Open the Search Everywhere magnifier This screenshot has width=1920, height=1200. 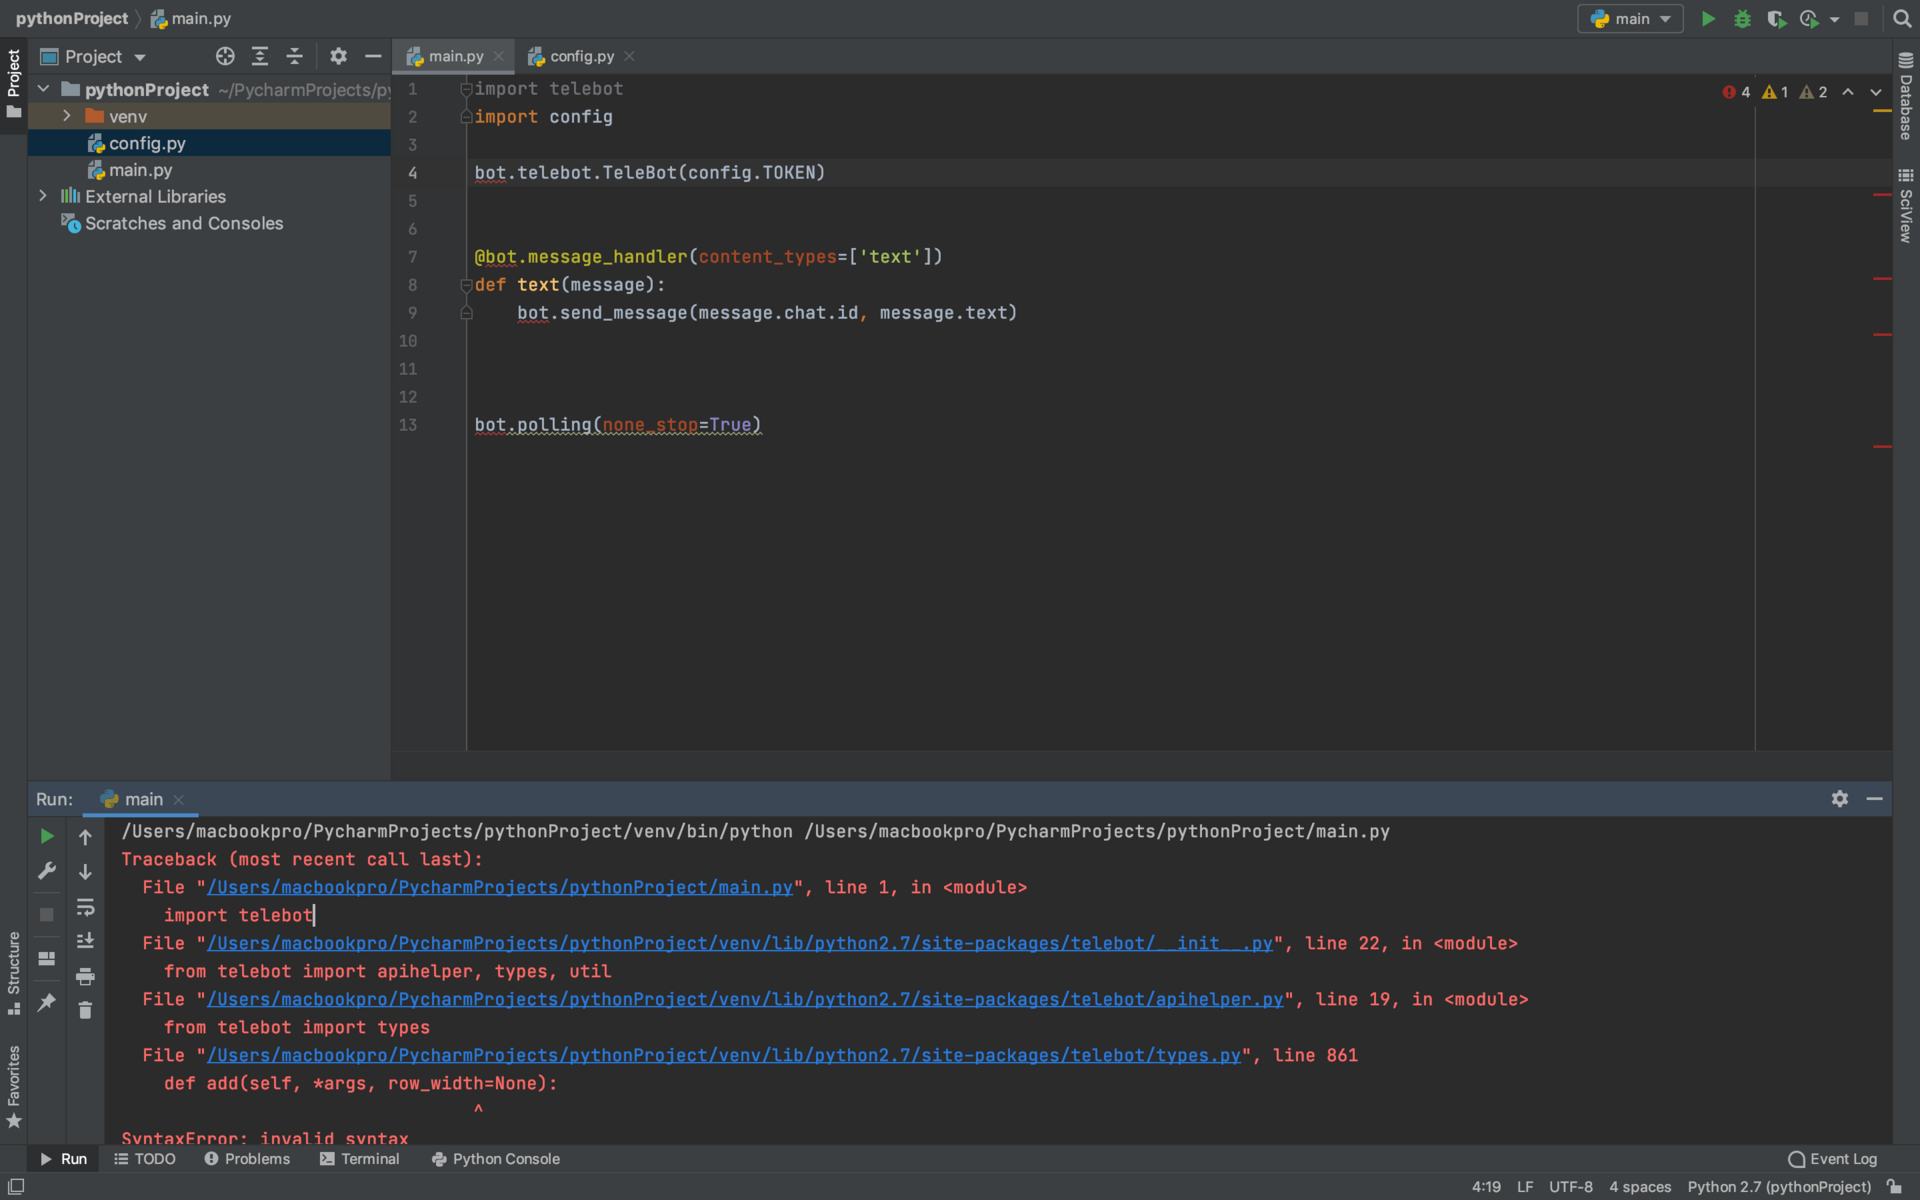click(x=1902, y=19)
